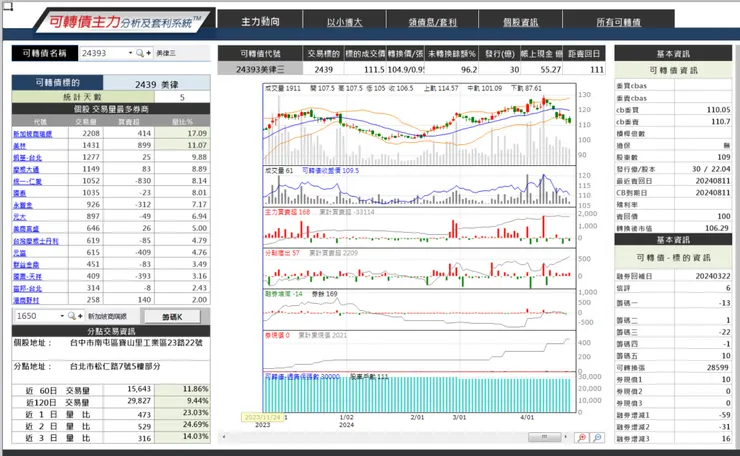Click the search magnifier beside the 24393 bond code
Viewport: 740px width, 456px height.
[x=140, y=53]
